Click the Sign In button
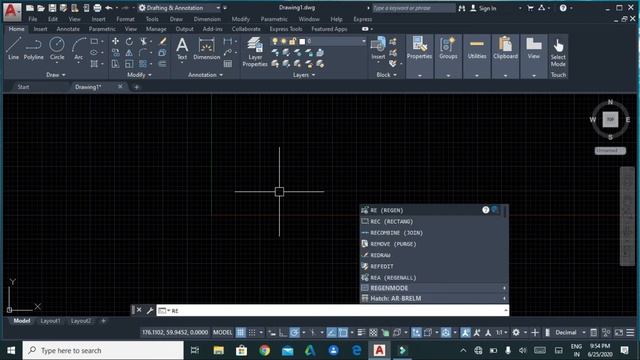The image size is (640, 360). point(483,8)
